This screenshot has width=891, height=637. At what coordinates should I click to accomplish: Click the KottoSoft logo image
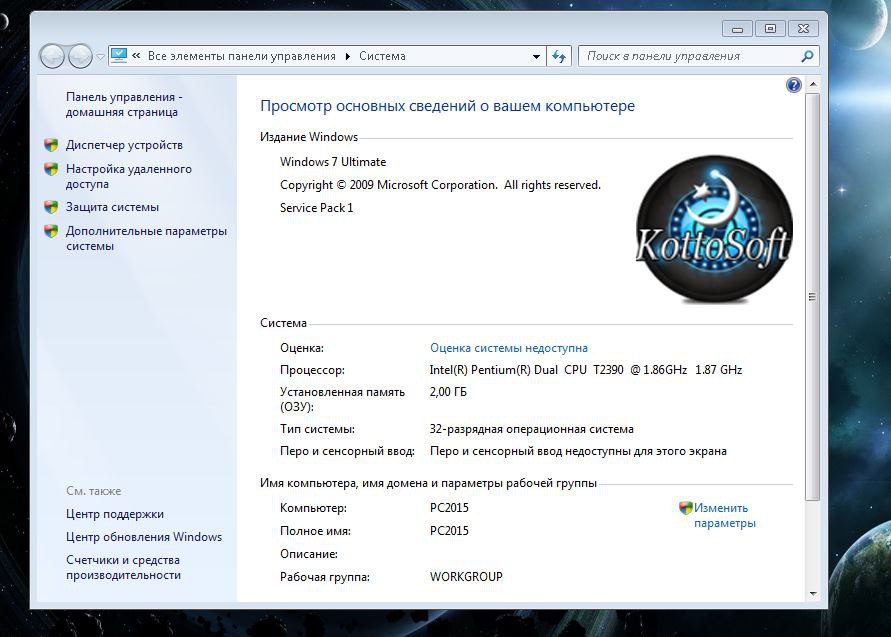point(714,228)
